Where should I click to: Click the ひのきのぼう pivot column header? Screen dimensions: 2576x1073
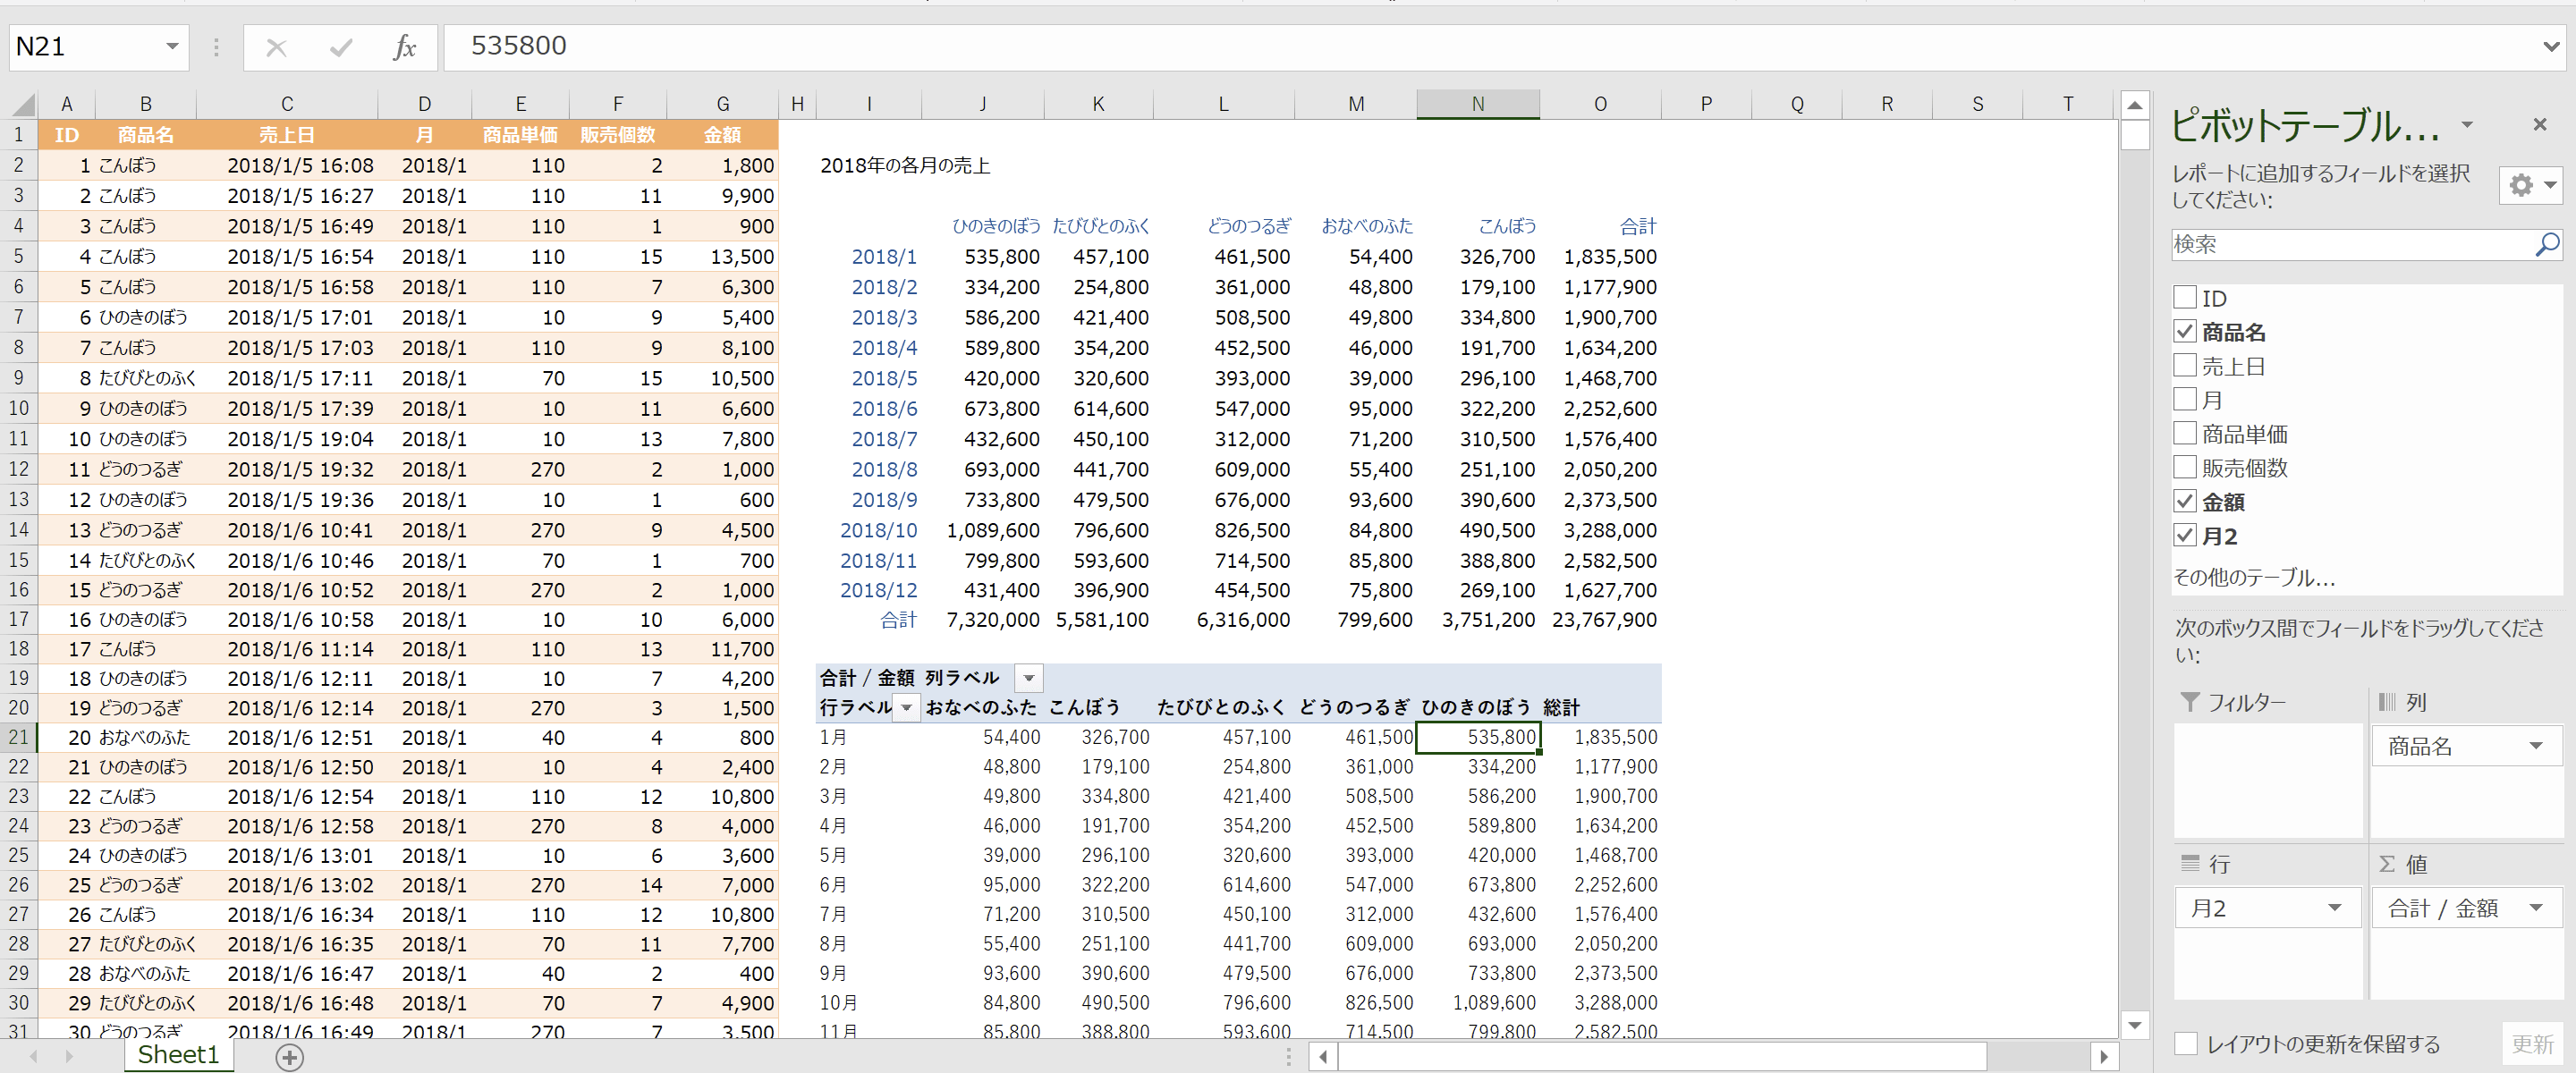[1476, 707]
